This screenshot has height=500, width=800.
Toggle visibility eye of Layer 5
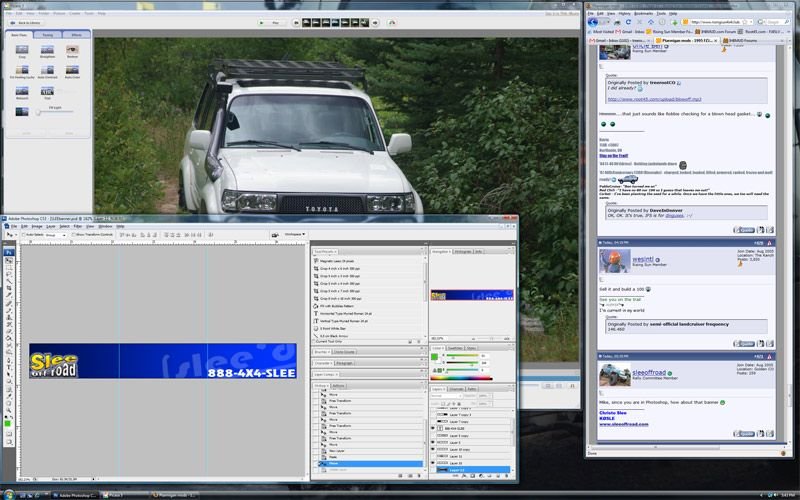433,442
